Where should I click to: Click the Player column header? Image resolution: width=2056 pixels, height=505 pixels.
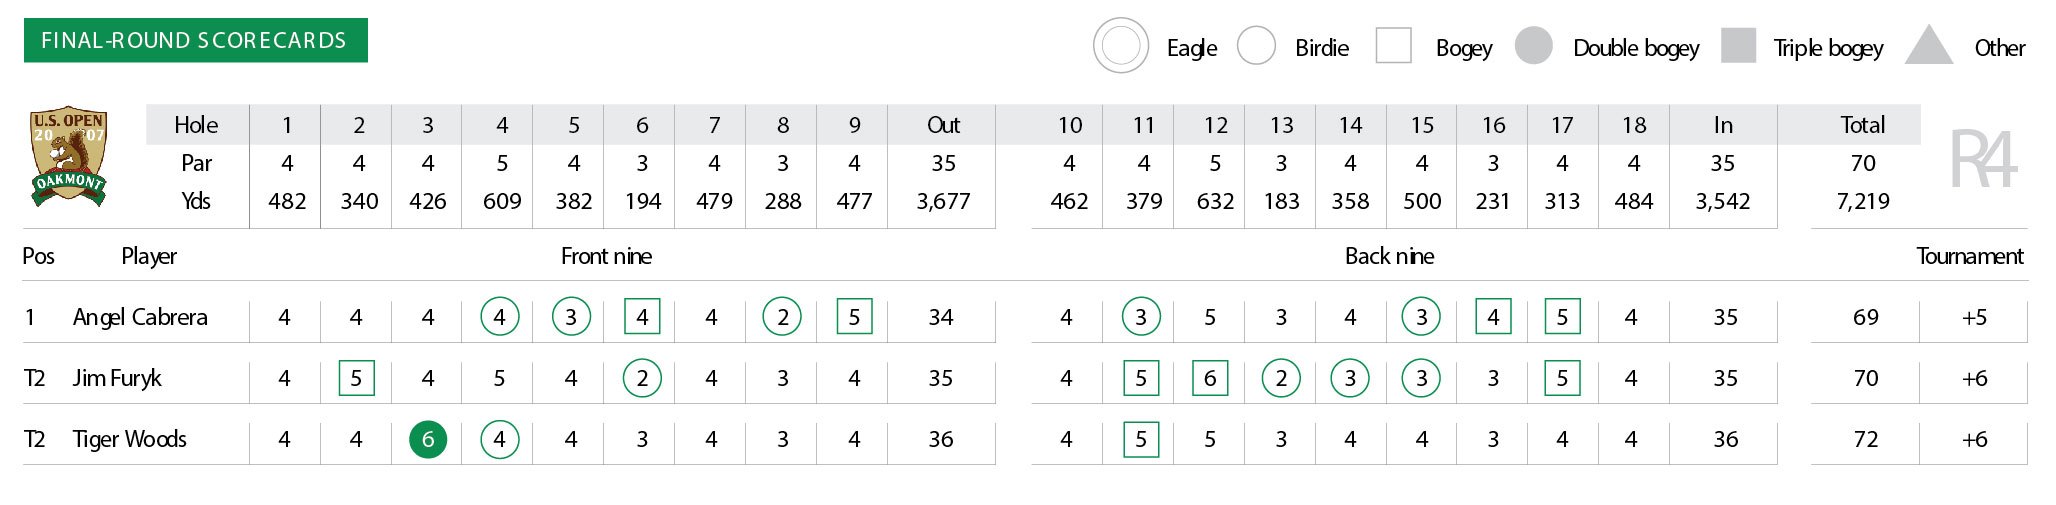149,256
